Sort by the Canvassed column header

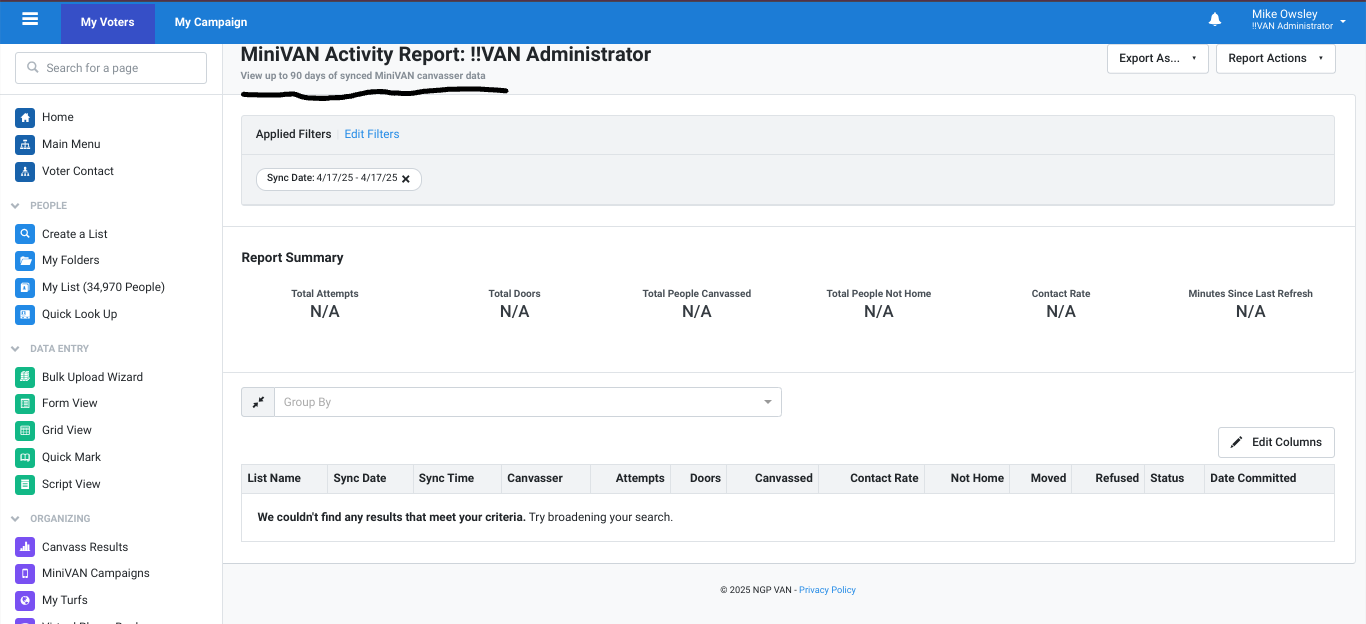(784, 478)
